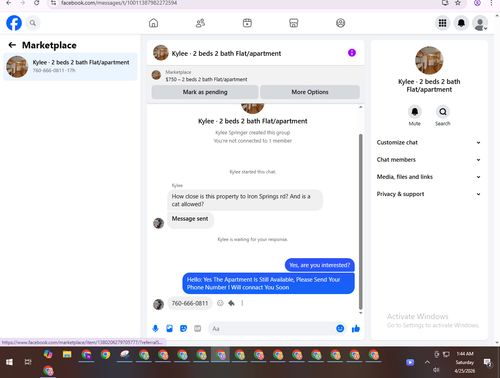
Task: Open the Windows notification center
Action: [x=488, y=362]
